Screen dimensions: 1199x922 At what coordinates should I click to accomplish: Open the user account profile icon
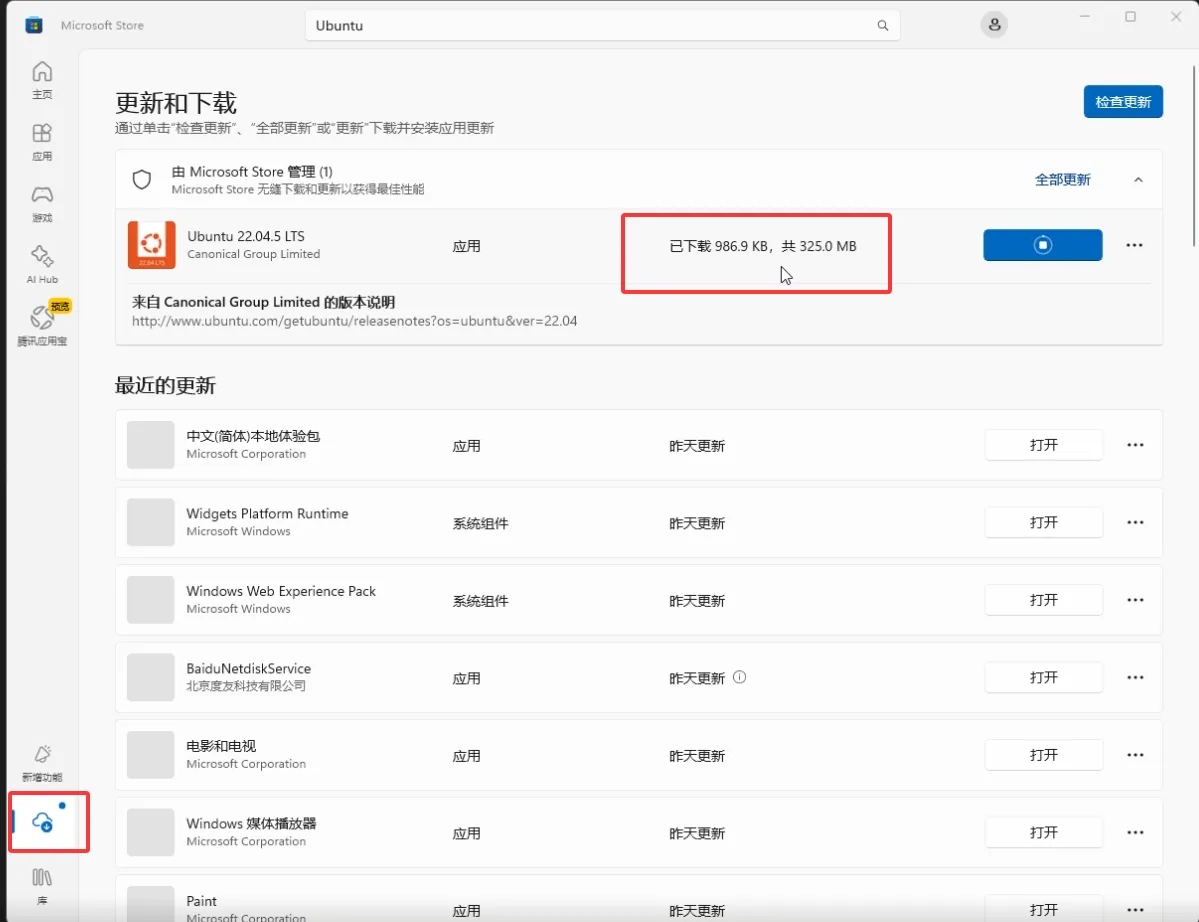(x=994, y=24)
